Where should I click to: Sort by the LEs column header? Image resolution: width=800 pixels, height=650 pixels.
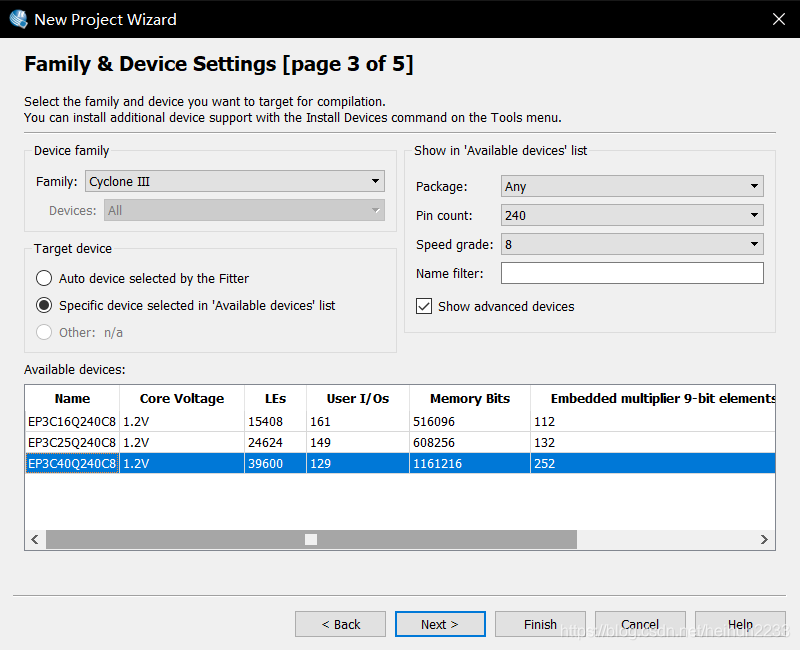coord(276,398)
